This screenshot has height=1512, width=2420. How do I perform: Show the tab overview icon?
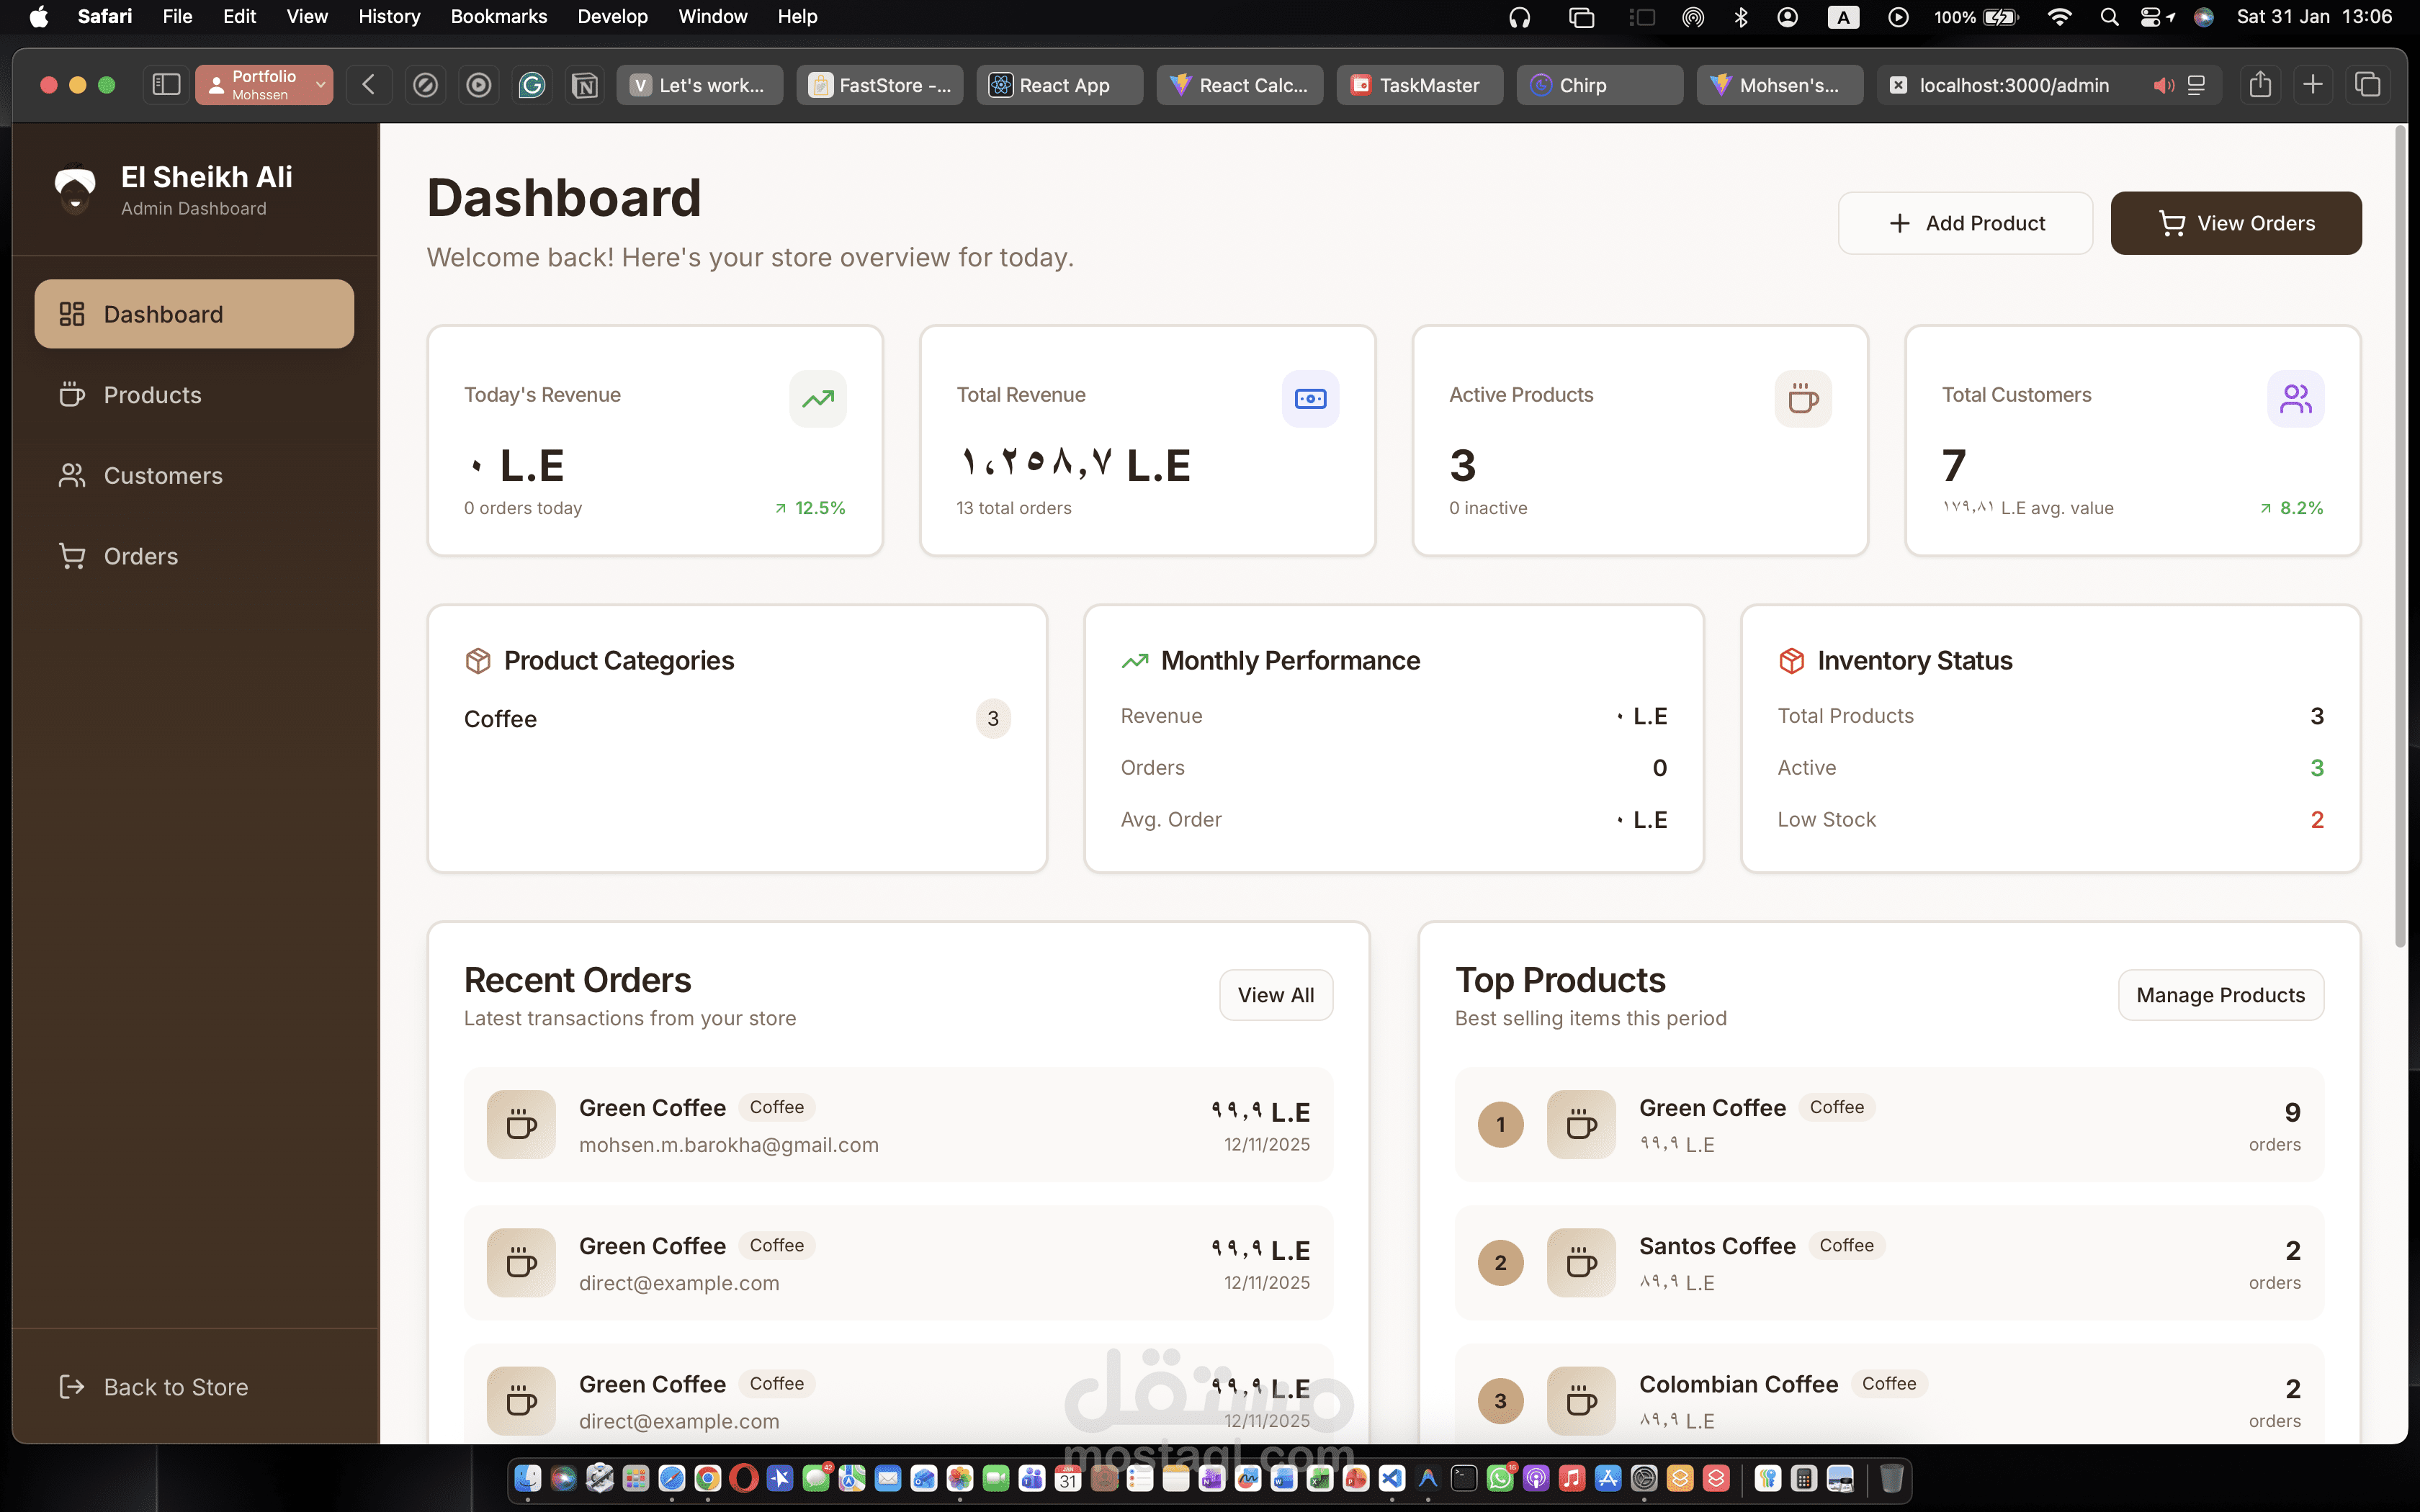(2367, 85)
